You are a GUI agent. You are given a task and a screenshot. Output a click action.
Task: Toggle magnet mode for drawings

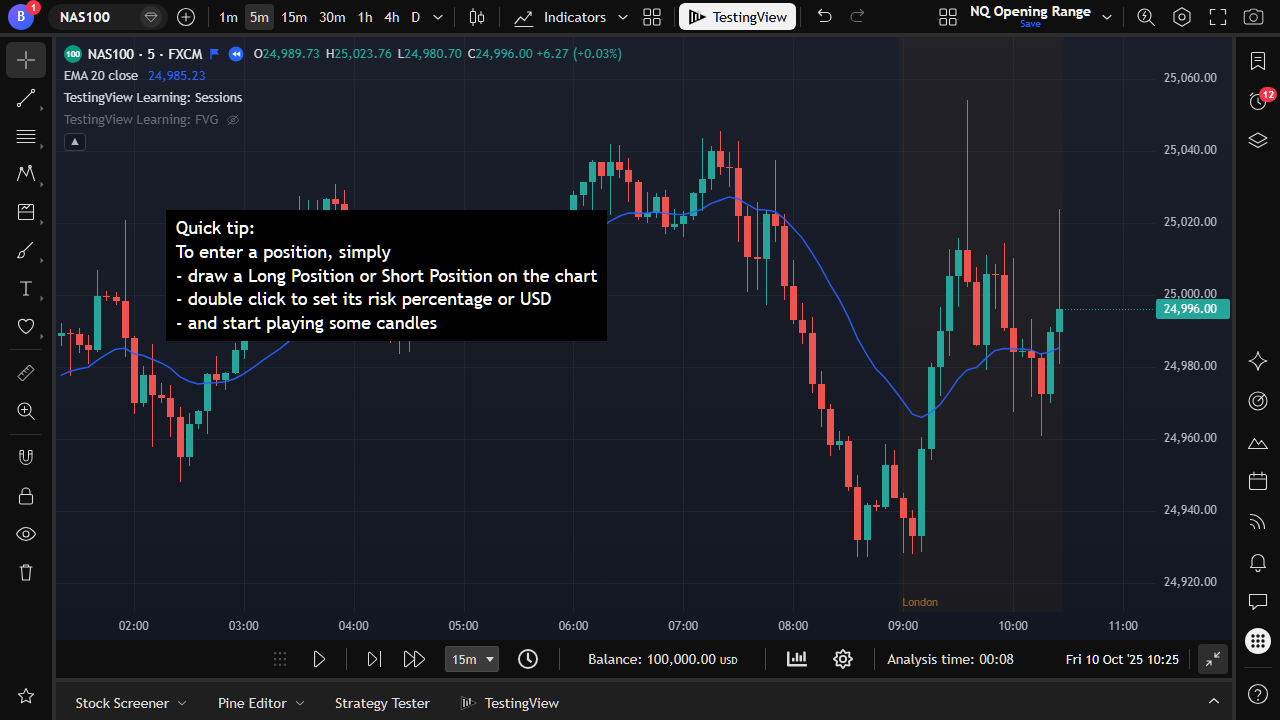tap(26, 457)
